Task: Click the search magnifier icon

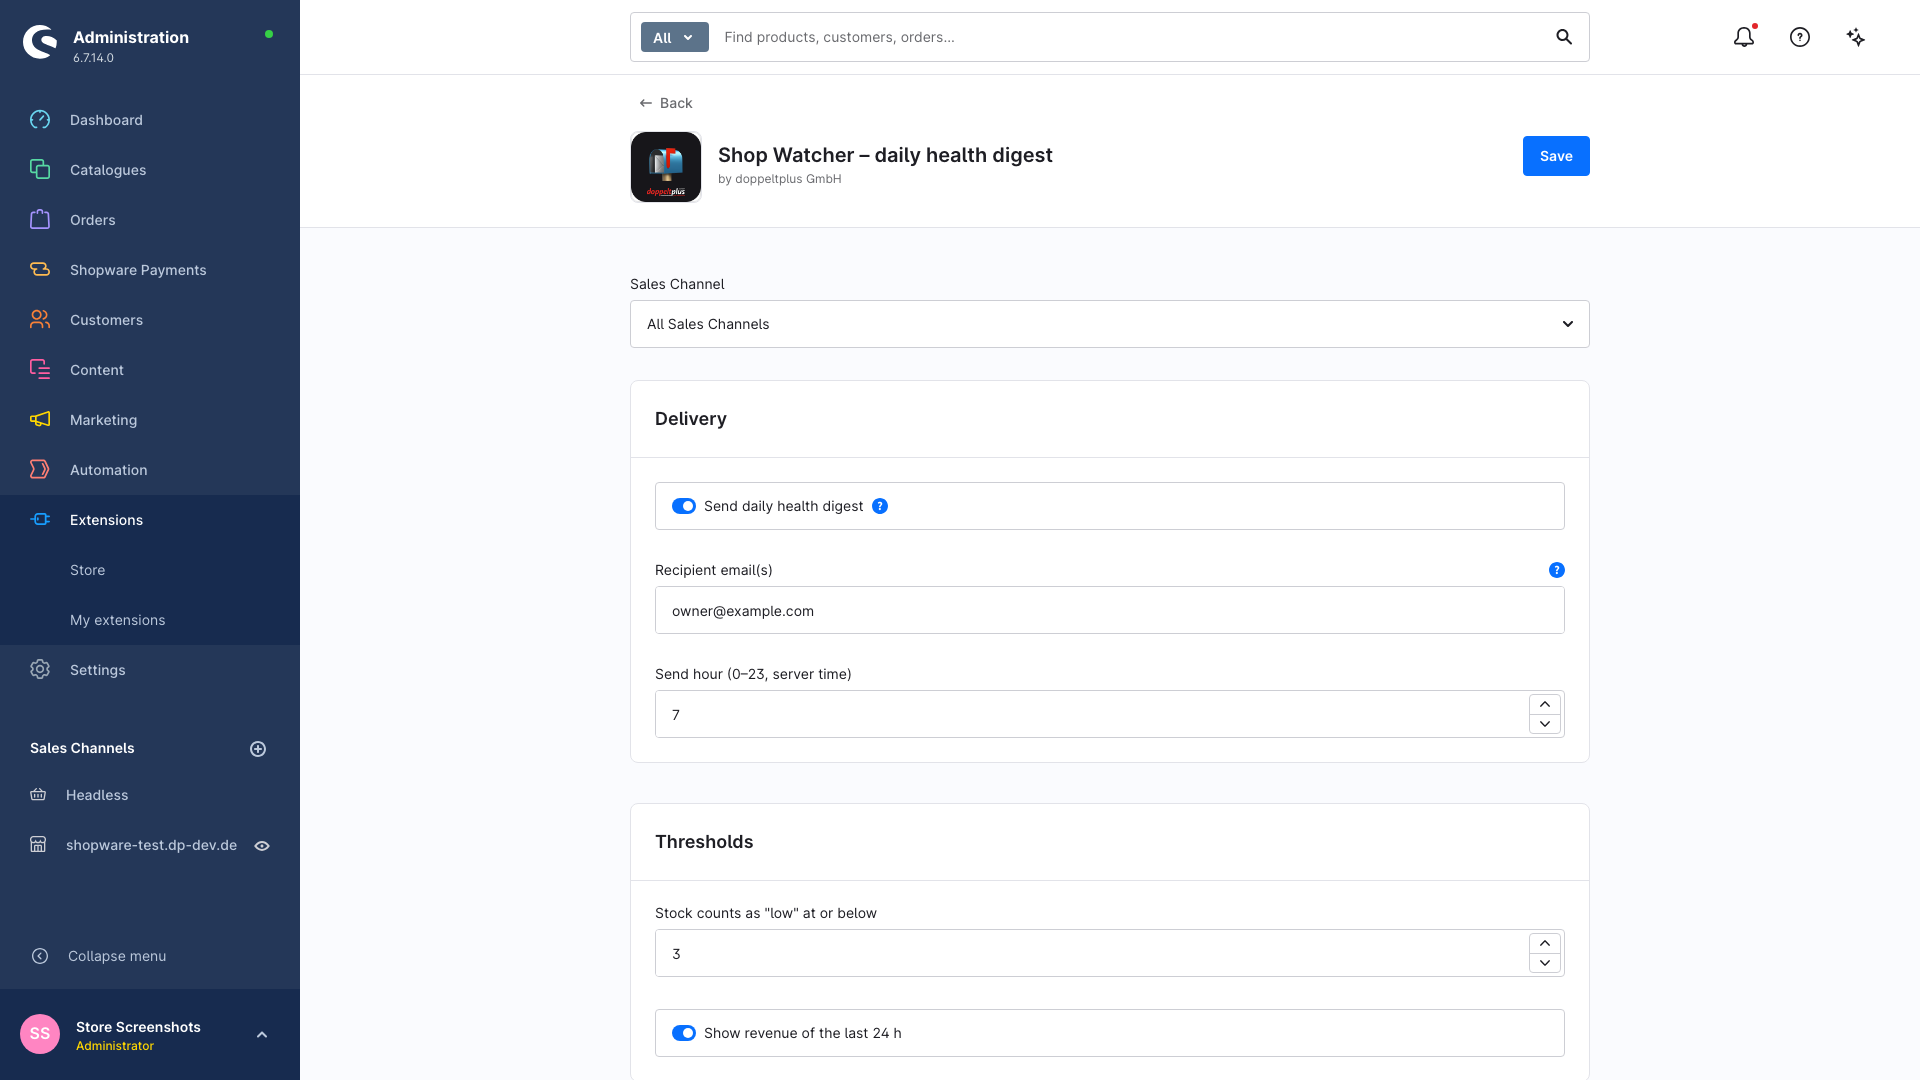Action: pyautogui.click(x=1564, y=37)
